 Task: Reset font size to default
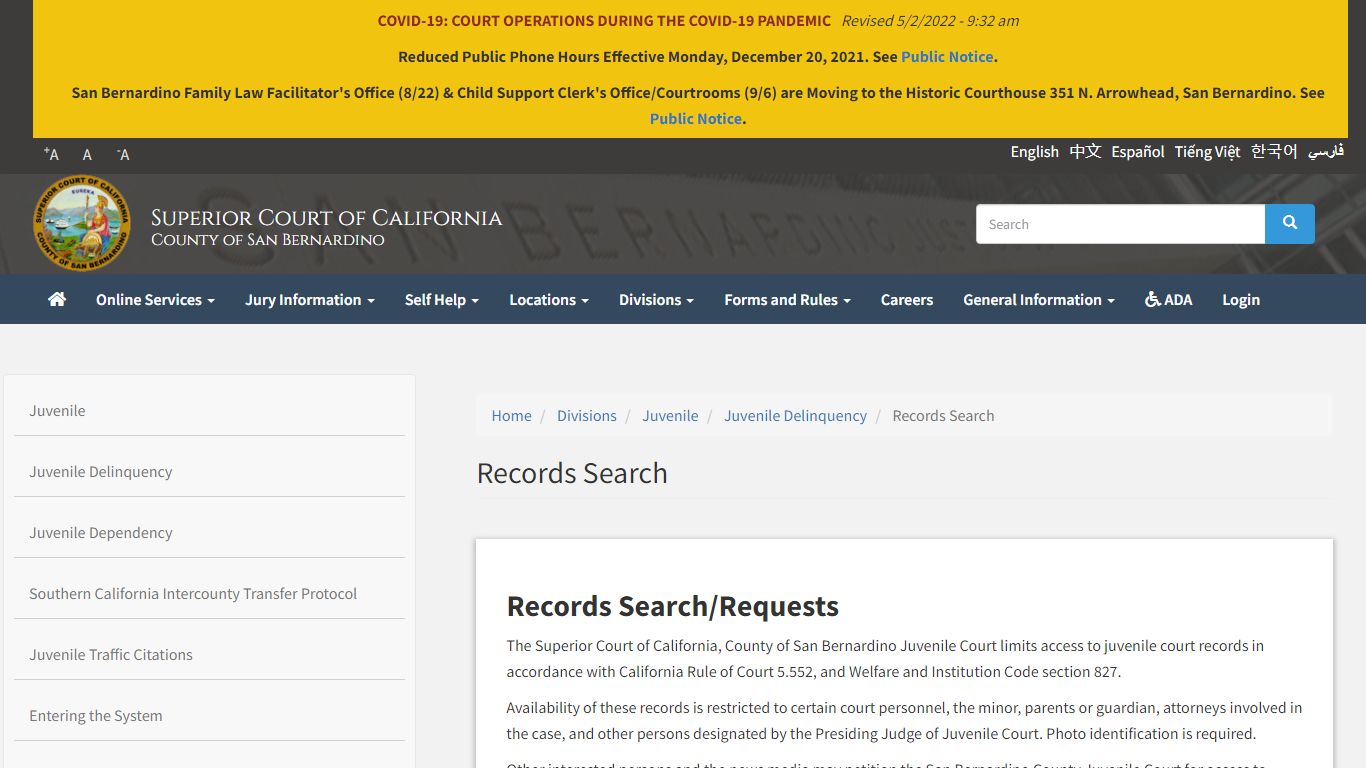pos(87,154)
